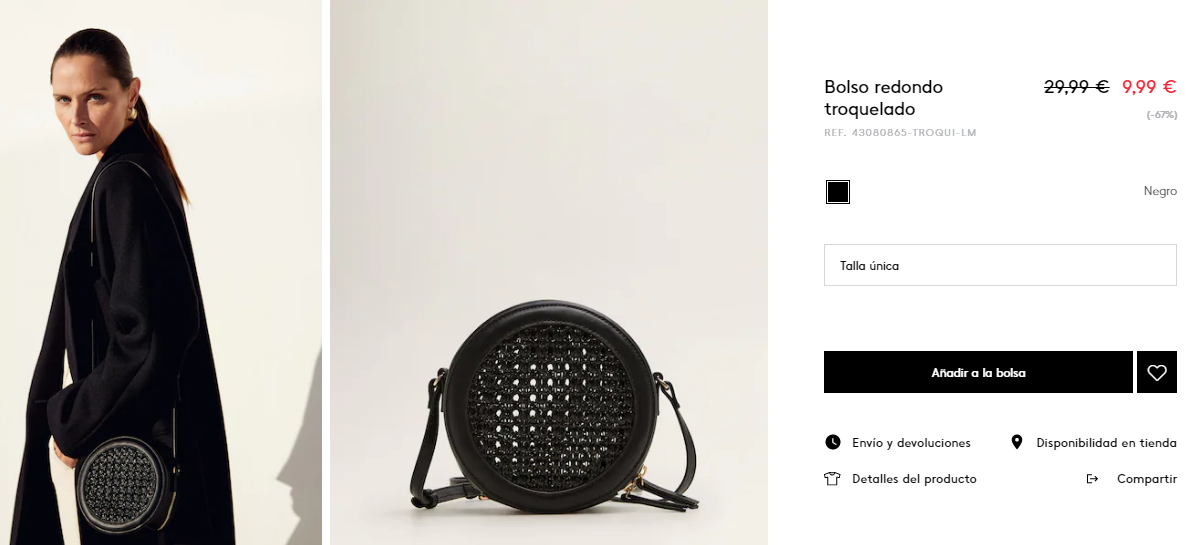
Task: Click the location pin icon
Action: [x=1017, y=442]
